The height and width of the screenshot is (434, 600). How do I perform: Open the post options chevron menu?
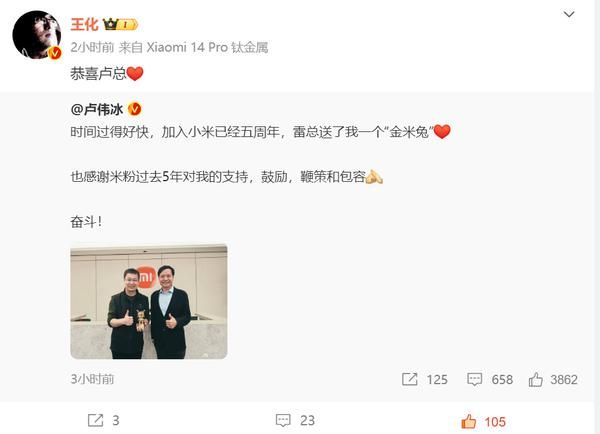pyautogui.click(x=569, y=15)
